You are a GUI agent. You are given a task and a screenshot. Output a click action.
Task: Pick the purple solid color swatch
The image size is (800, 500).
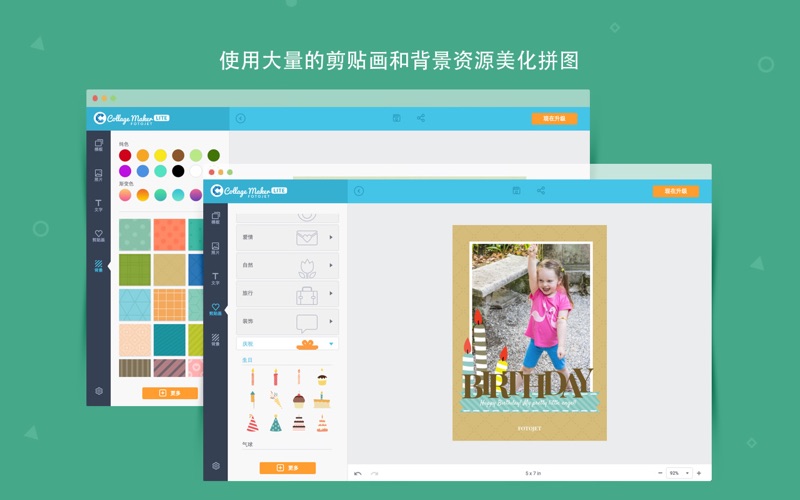pyautogui.click(x=125, y=171)
